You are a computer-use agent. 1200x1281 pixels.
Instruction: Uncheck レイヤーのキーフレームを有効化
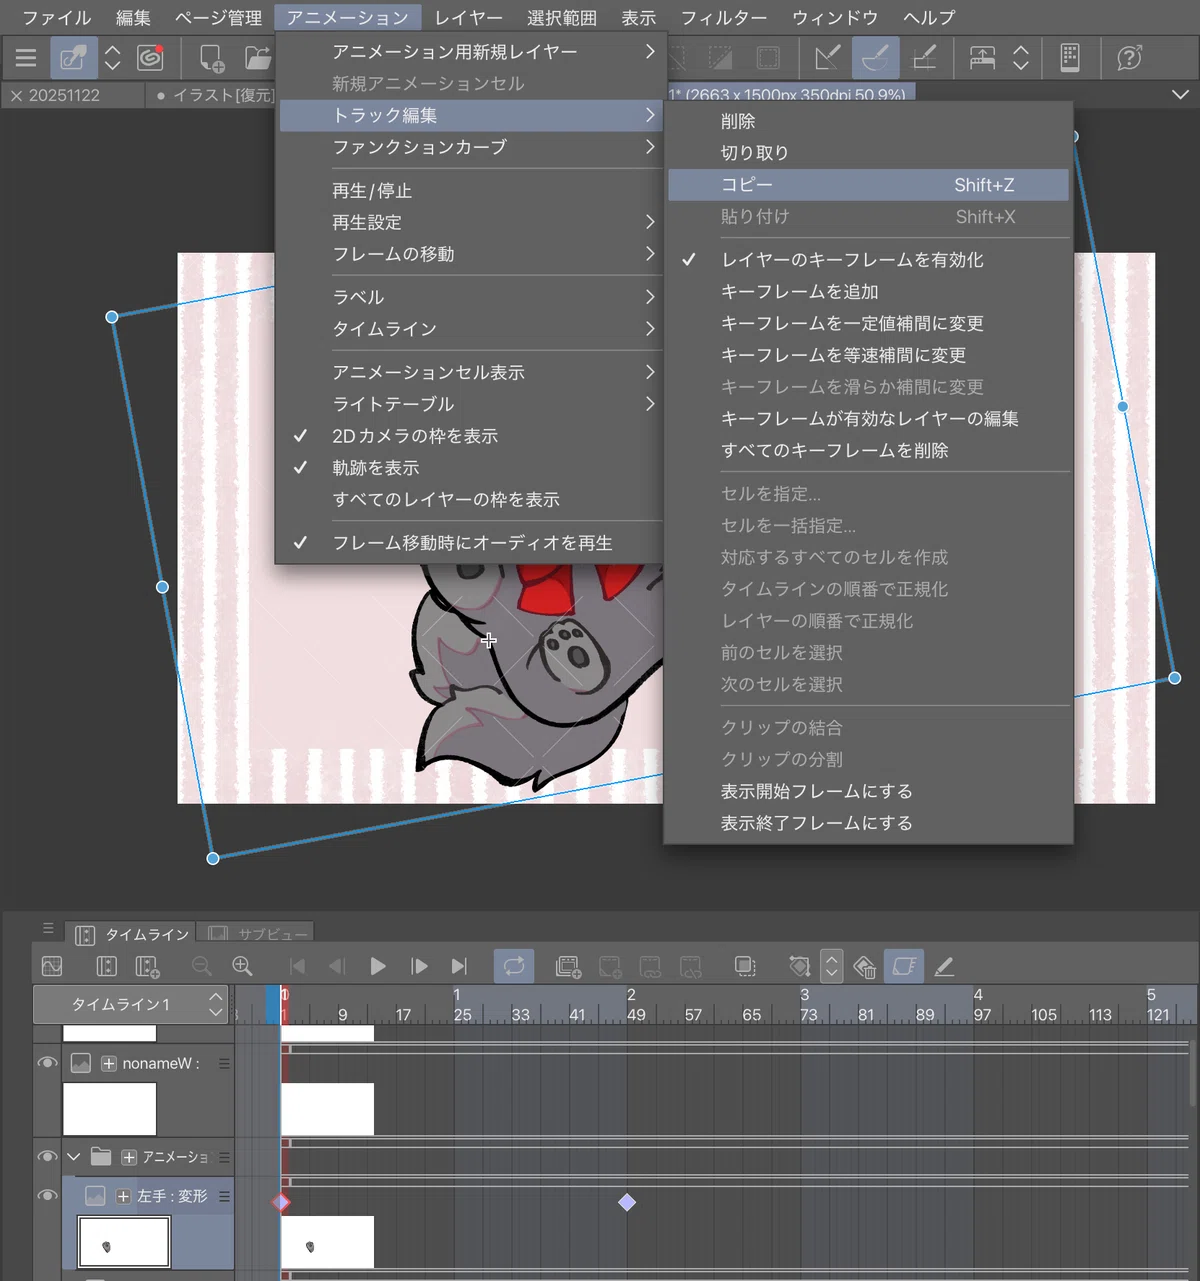tap(869, 260)
